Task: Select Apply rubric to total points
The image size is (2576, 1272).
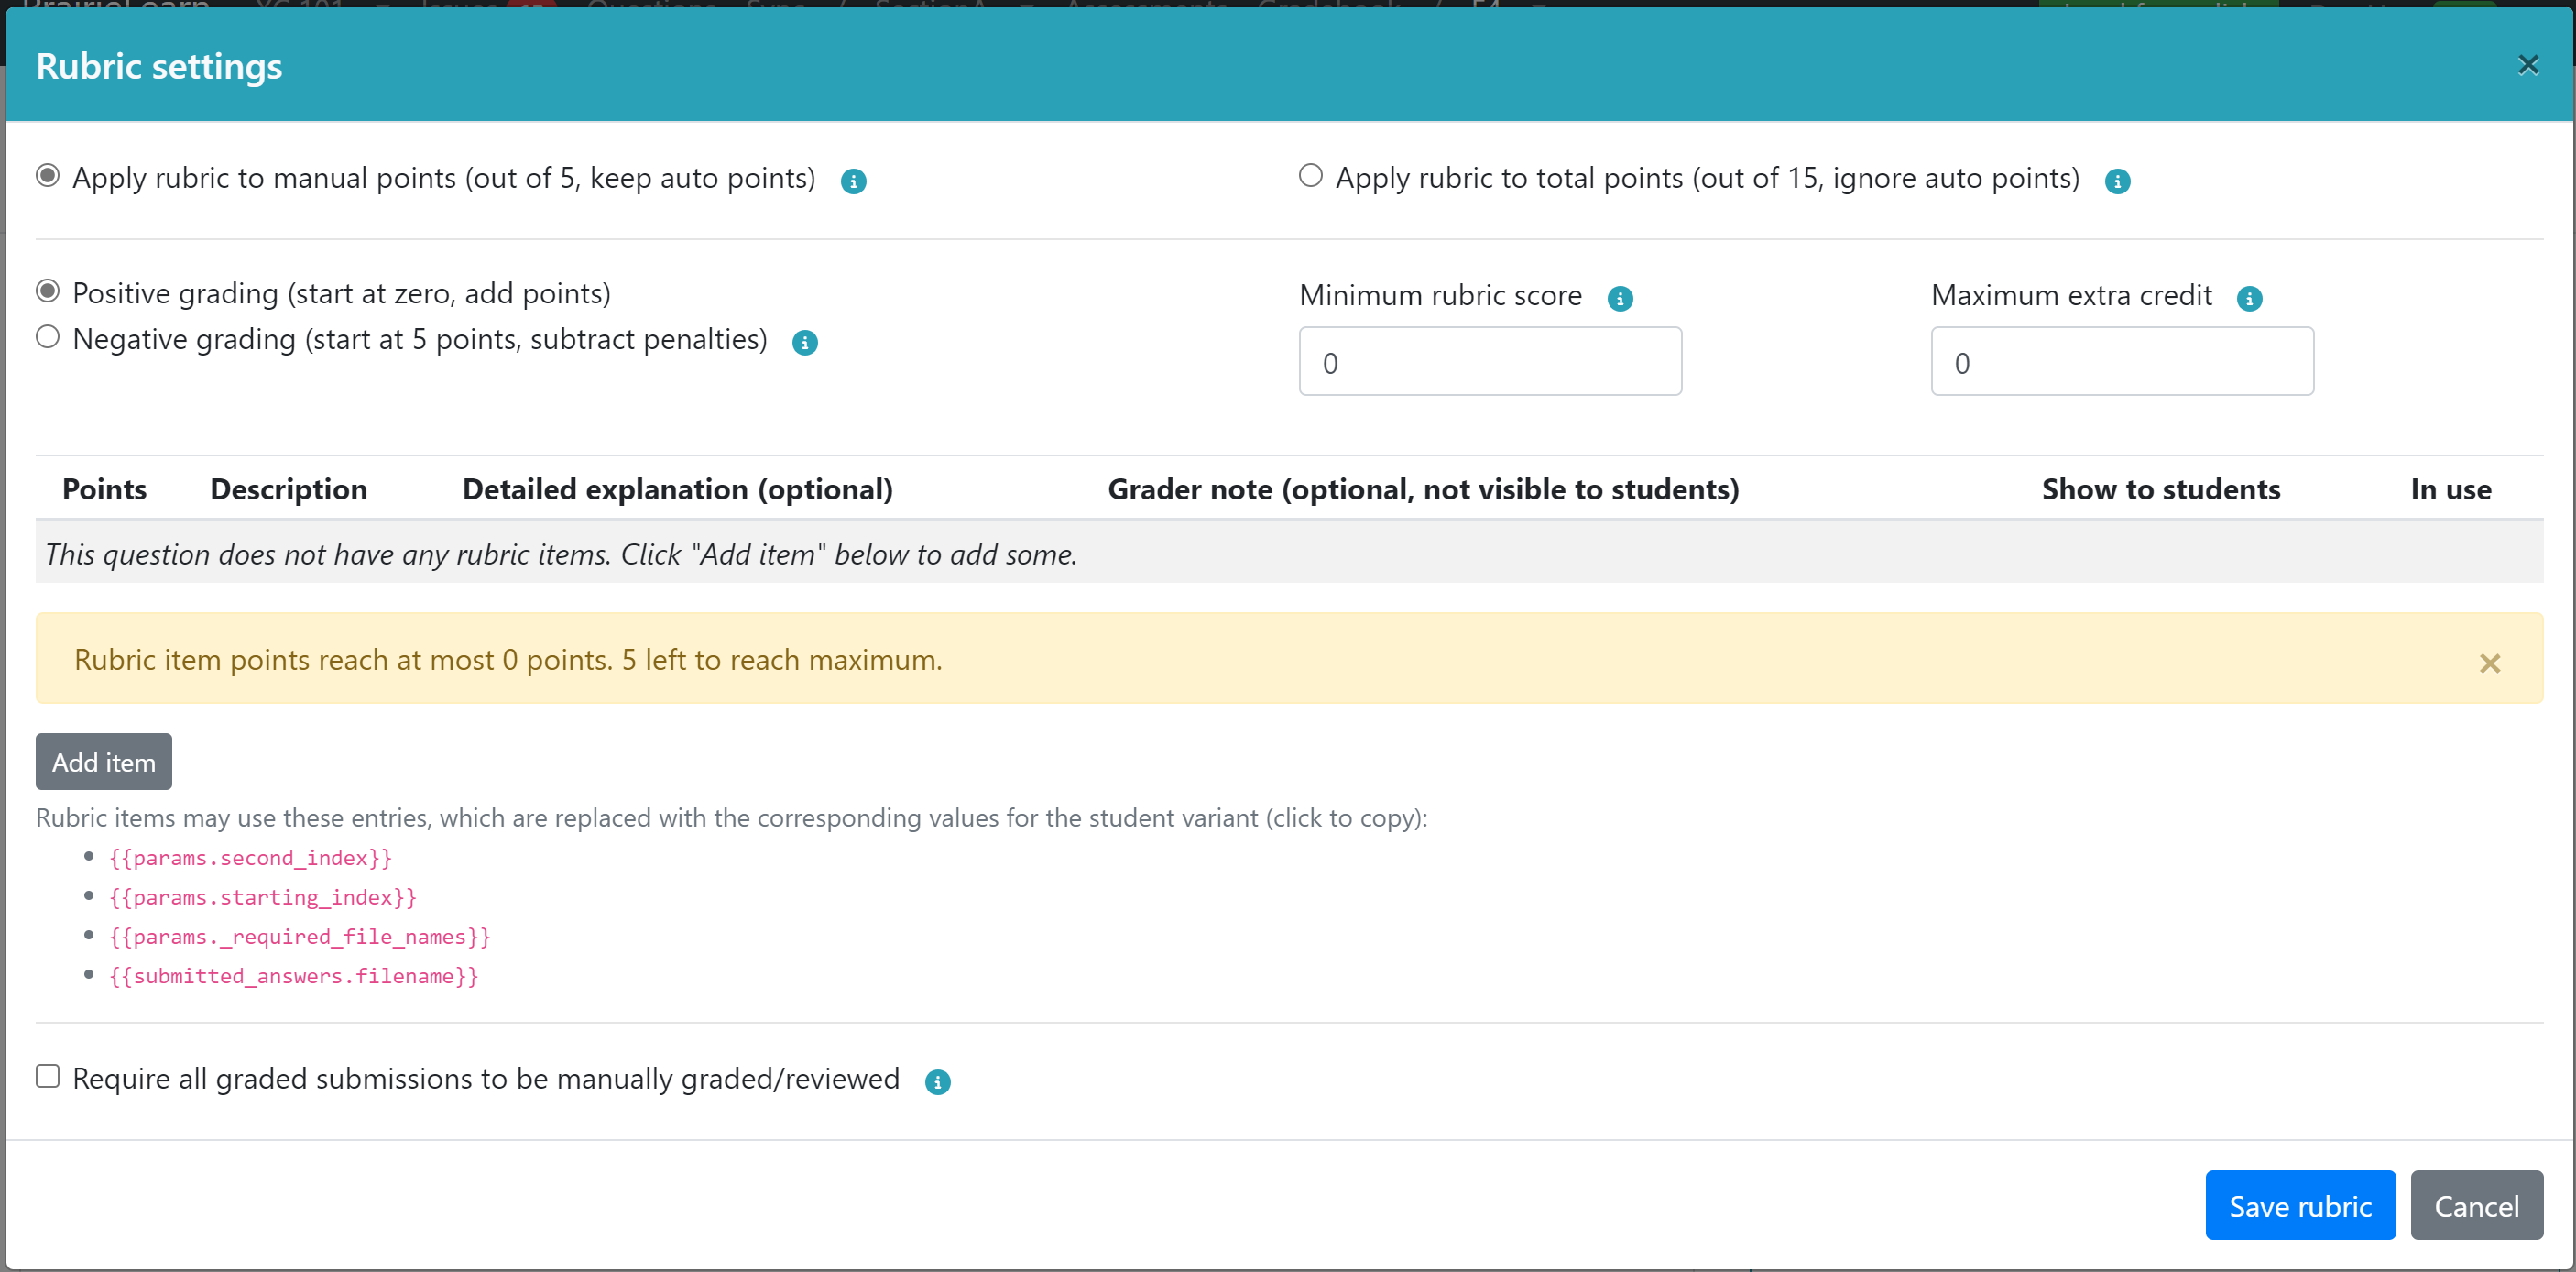Action: [x=1310, y=176]
